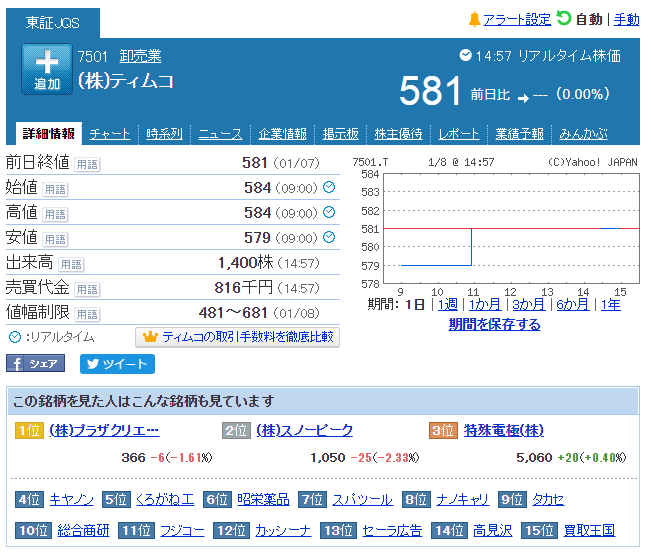Open the 業績予報 tab
This screenshot has width=651, height=556.
519,134
